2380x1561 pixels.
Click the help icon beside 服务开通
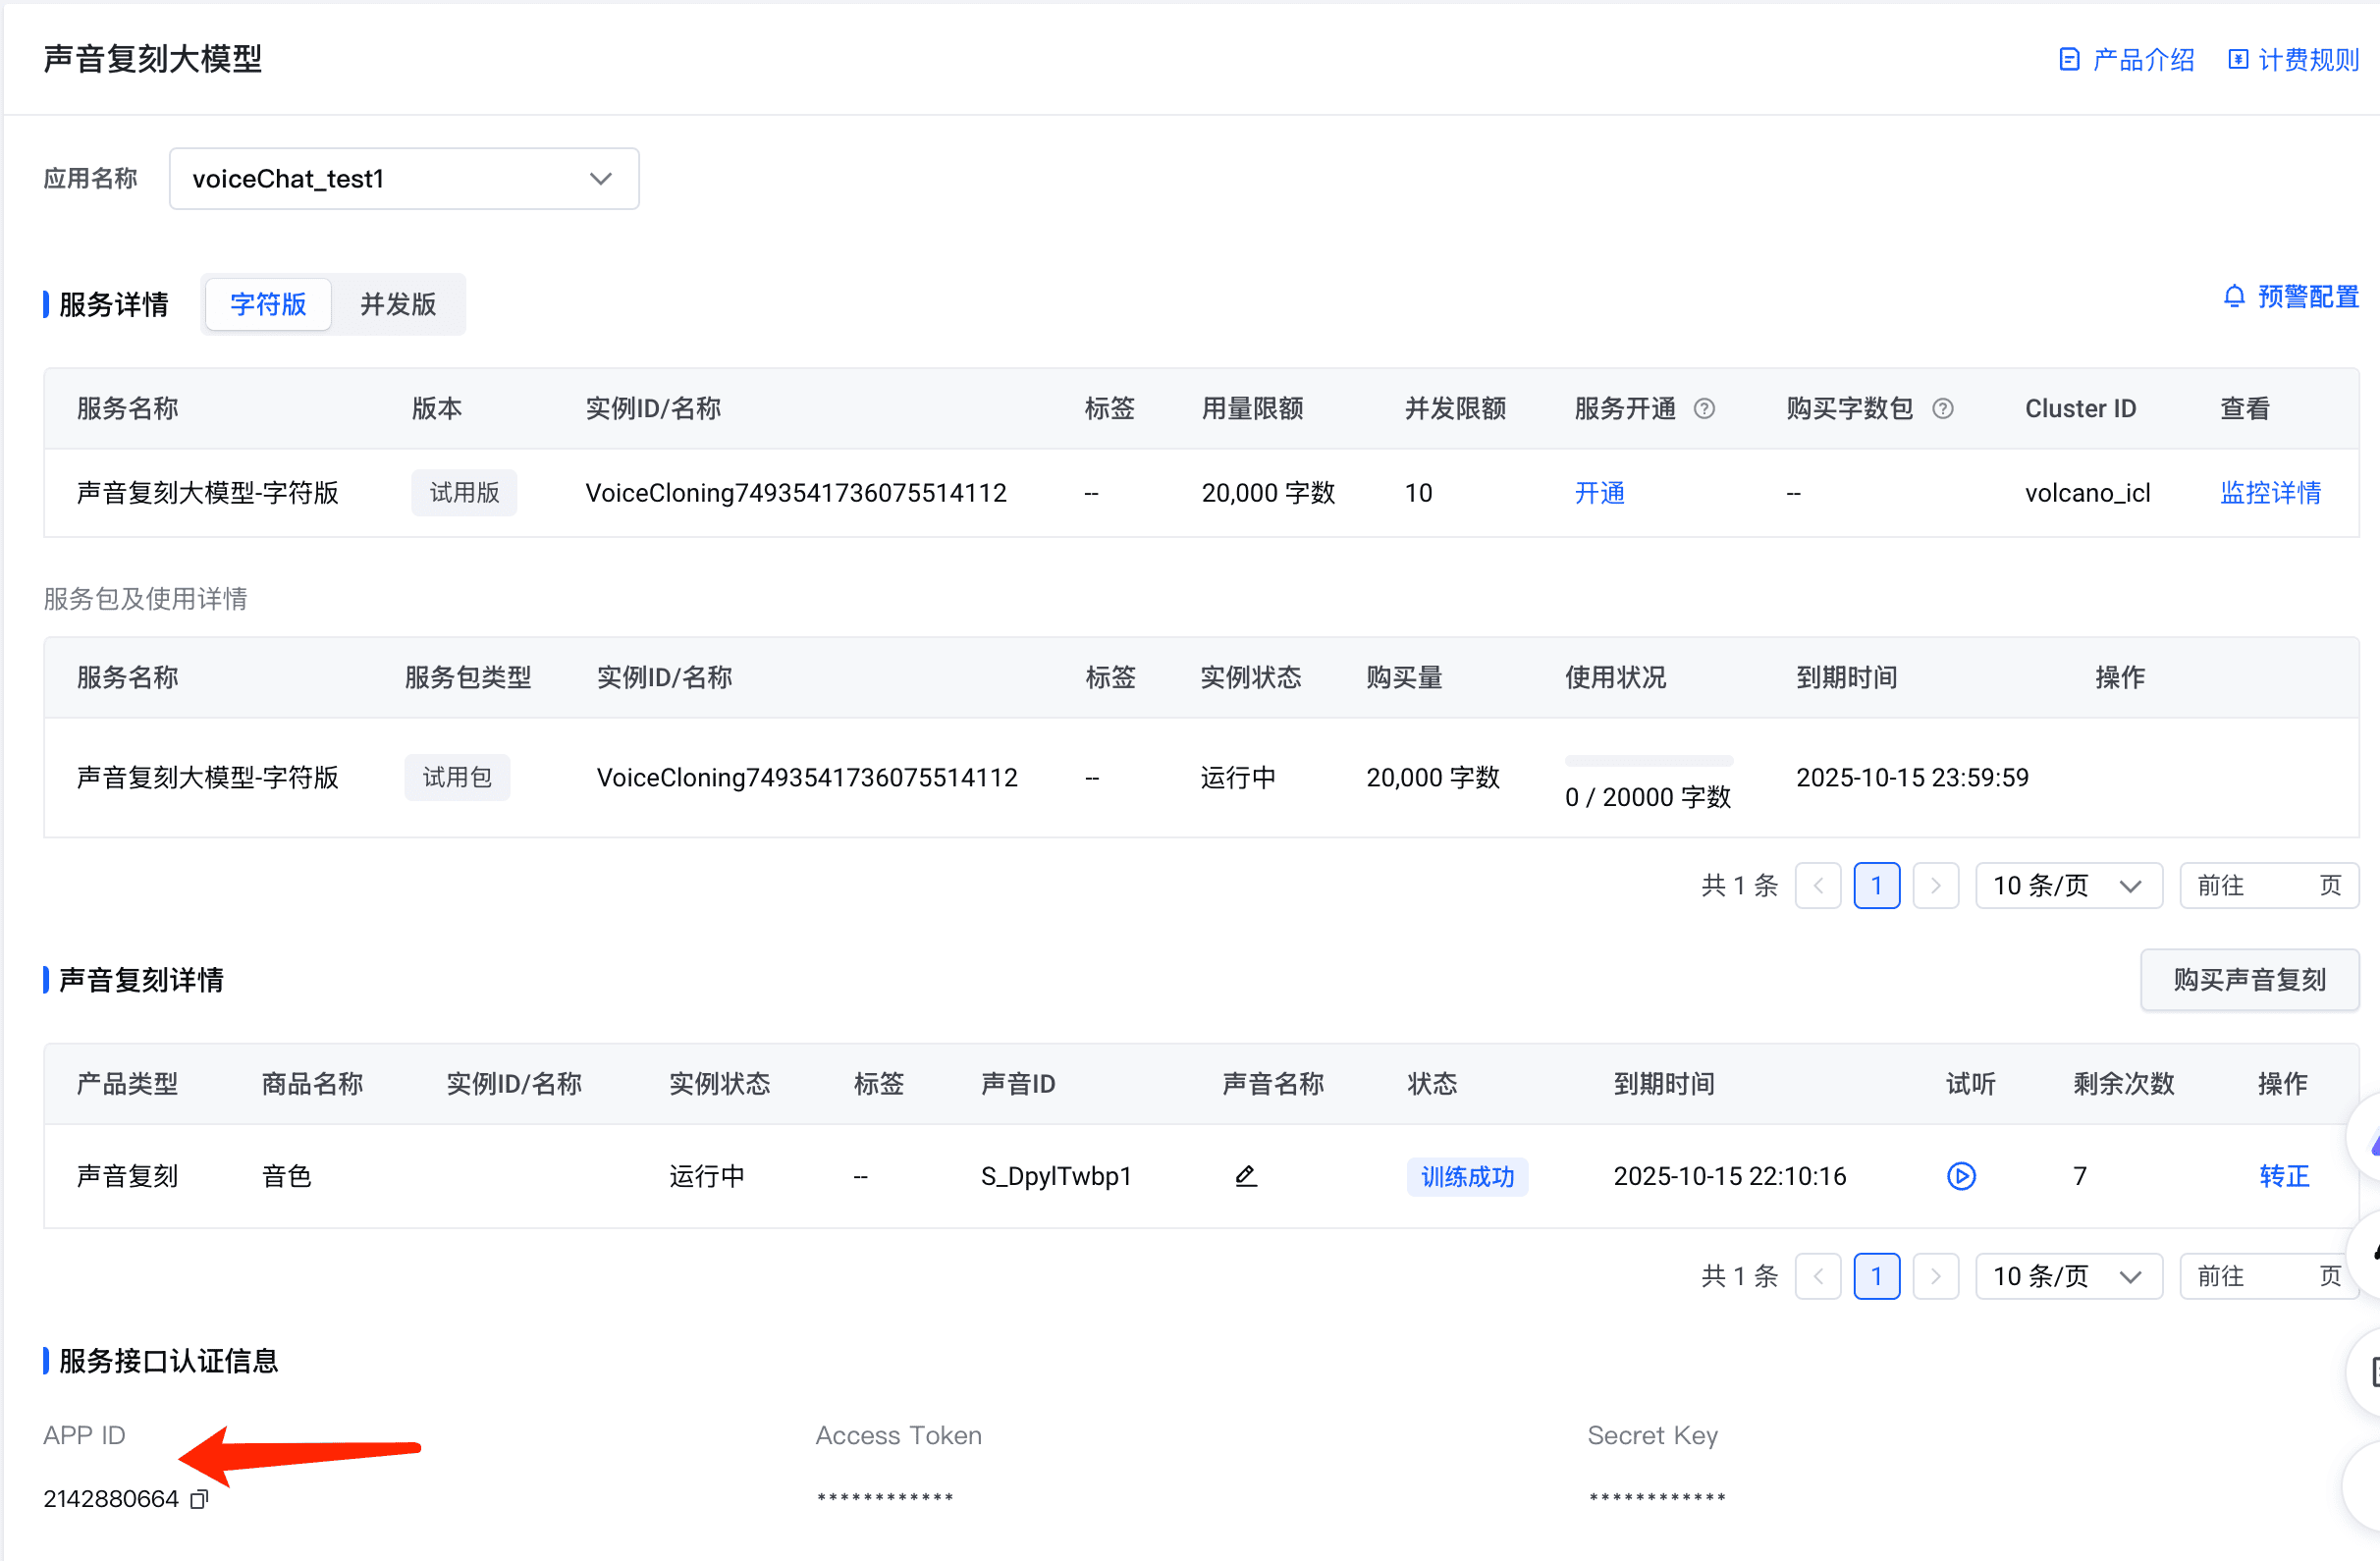click(x=1704, y=408)
